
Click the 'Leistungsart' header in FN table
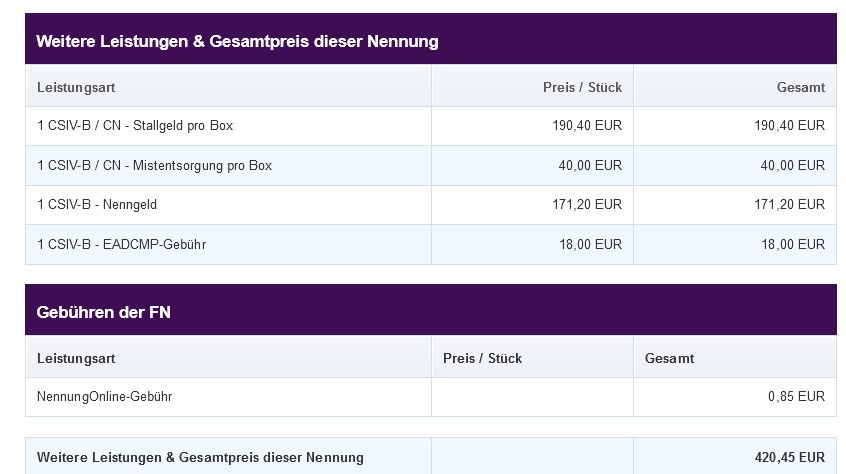pos(76,359)
